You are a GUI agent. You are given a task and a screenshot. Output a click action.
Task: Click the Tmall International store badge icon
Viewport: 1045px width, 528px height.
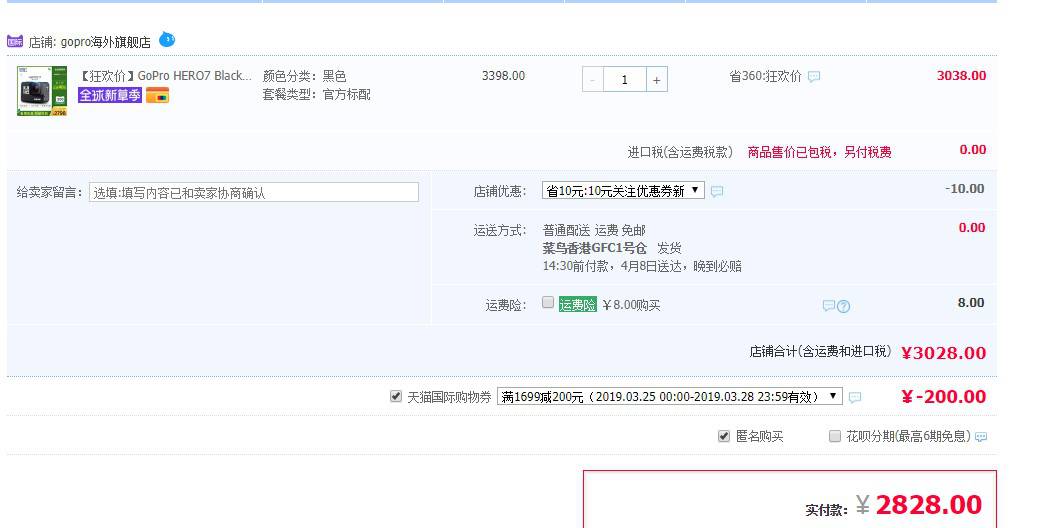pyautogui.click(x=15, y=41)
